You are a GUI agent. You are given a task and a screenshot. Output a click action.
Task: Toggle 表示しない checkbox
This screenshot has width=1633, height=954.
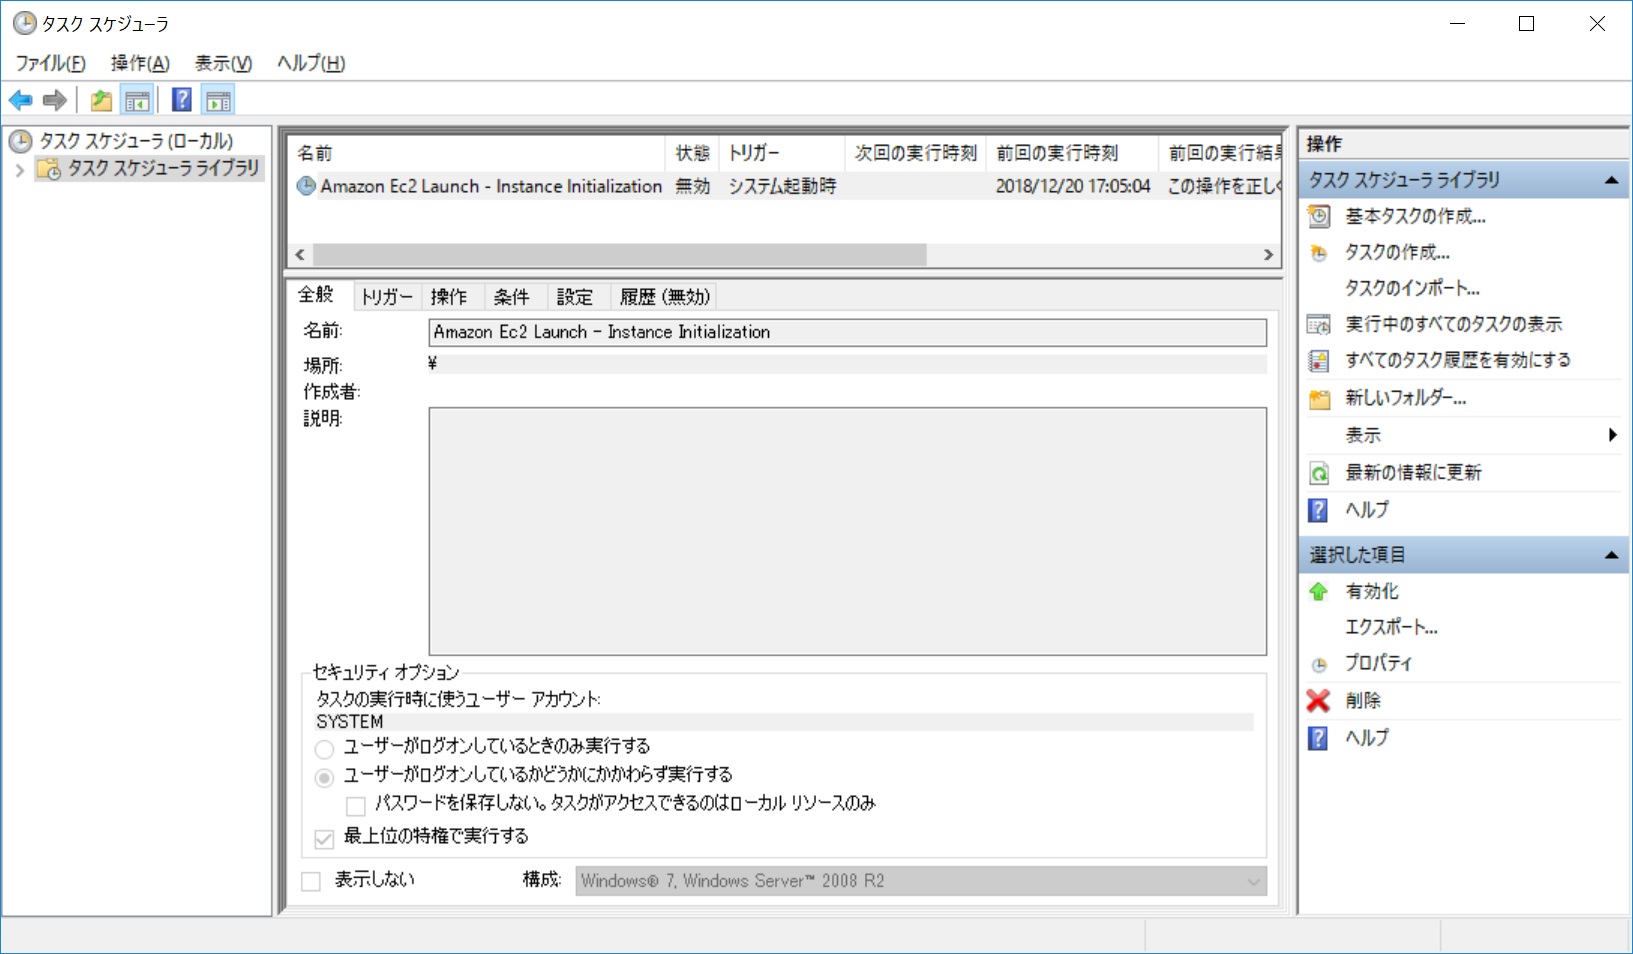[311, 881]
